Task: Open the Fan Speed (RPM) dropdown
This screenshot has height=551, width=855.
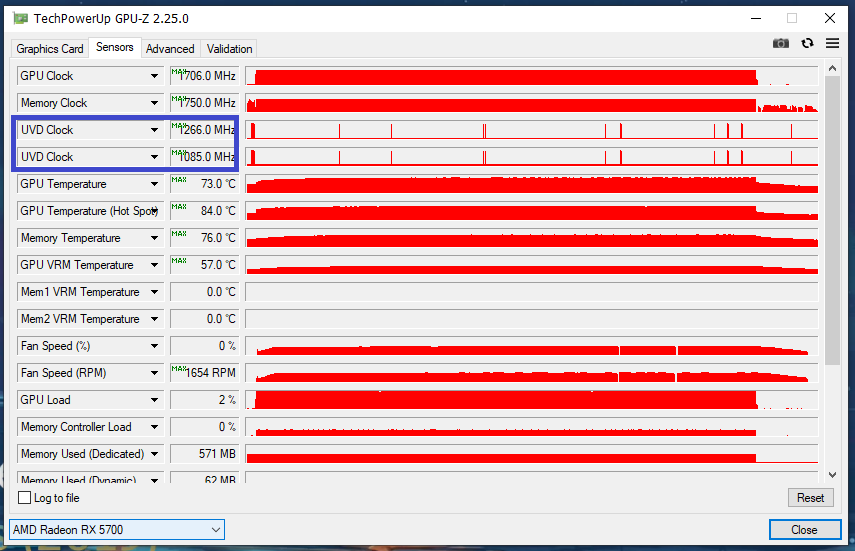Action: [154, 373]
